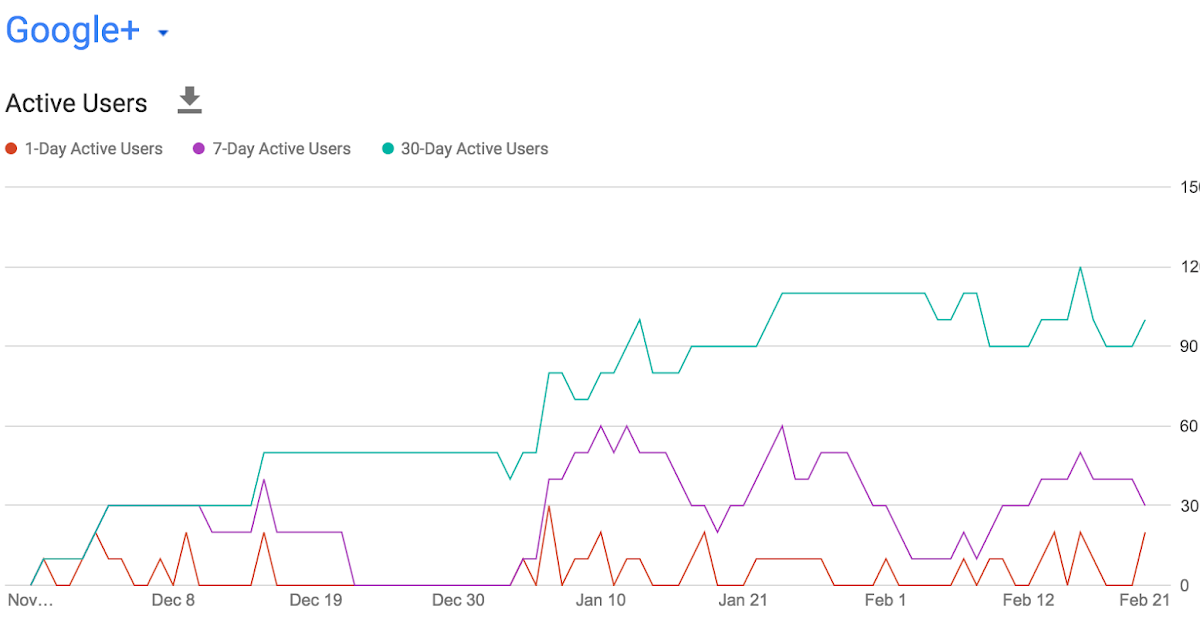Select the Jan 10 date label
1200x630 pixels.
pyautogui.click(x=601, y=600)
